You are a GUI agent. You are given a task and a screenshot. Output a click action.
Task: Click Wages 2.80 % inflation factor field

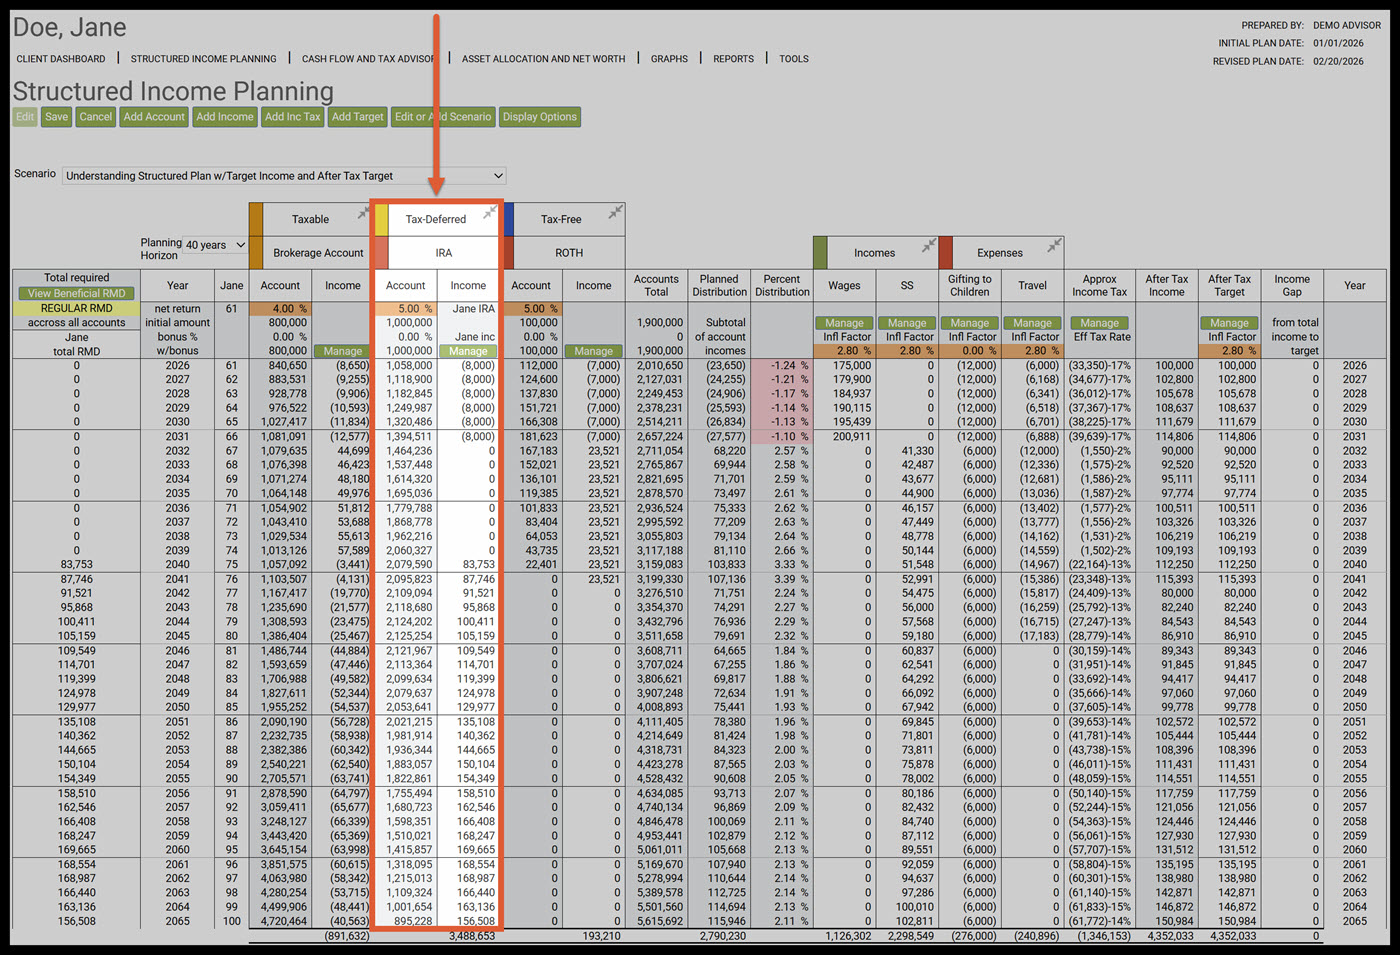tap(845, 351)
